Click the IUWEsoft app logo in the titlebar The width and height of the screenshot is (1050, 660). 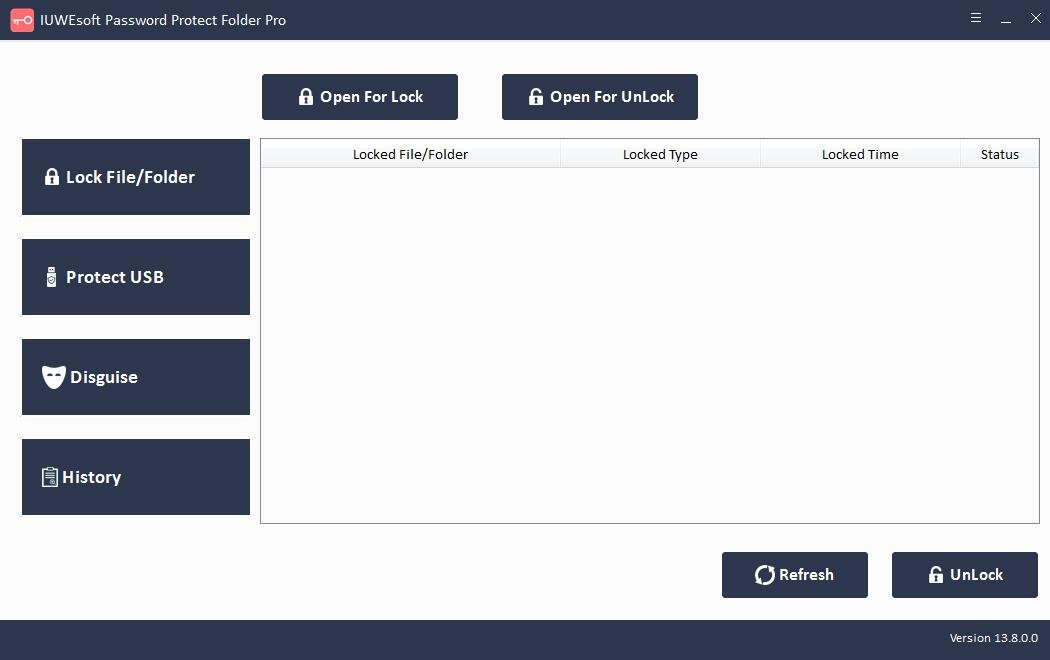click(21, 19)
